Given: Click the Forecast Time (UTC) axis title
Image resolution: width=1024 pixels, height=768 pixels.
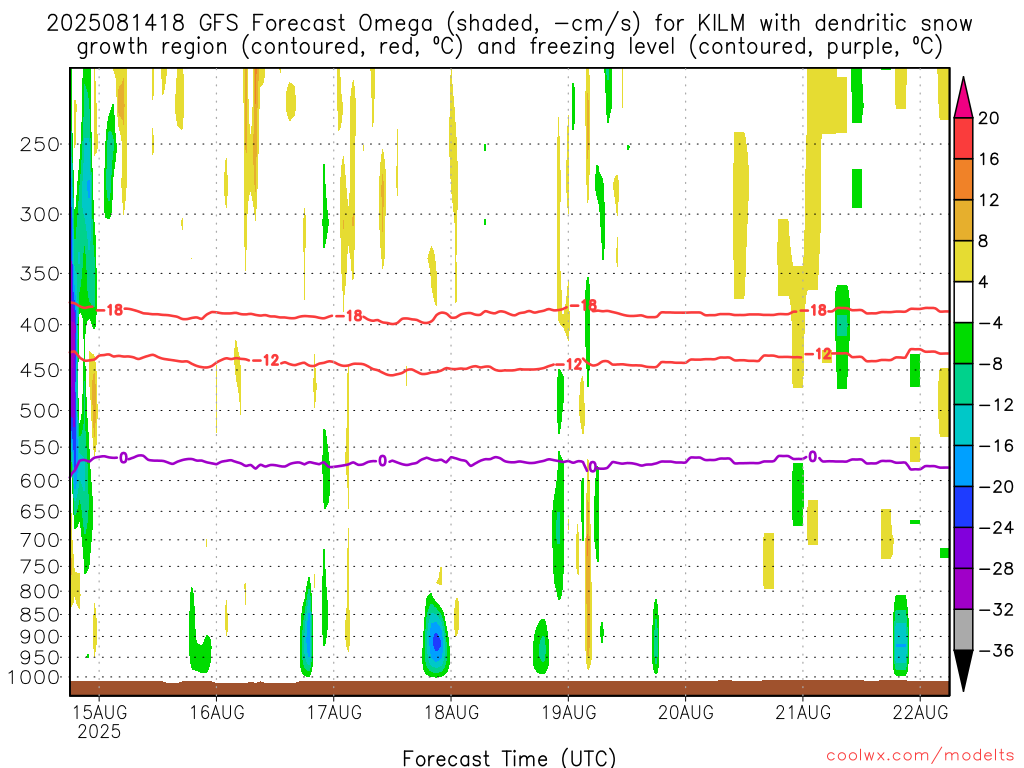Looking at the screenshot, I should coord(509,758).
